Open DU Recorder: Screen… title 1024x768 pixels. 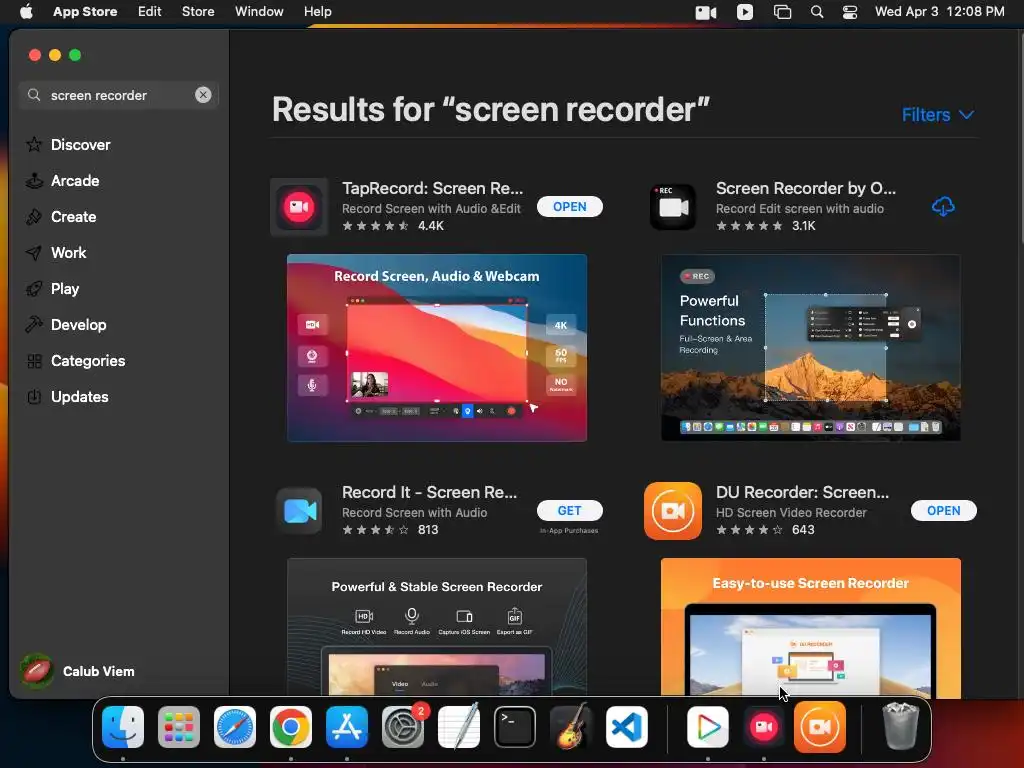click(x=802, y=492)
